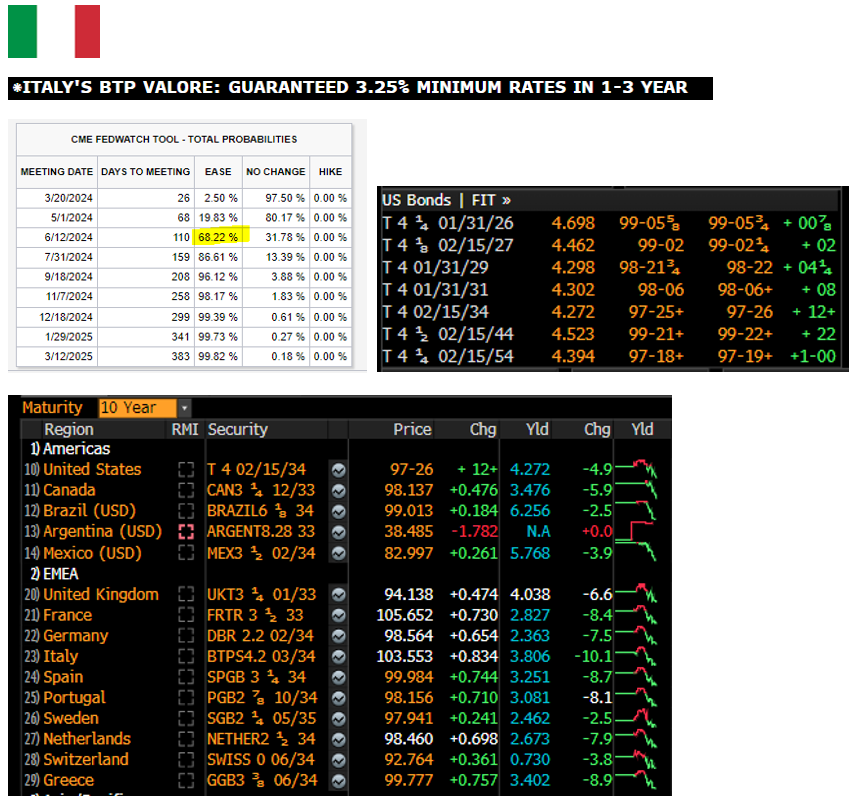
Task: Toggle RMI box for Canada
Action: pyautogui.click(x=186, y=490)
